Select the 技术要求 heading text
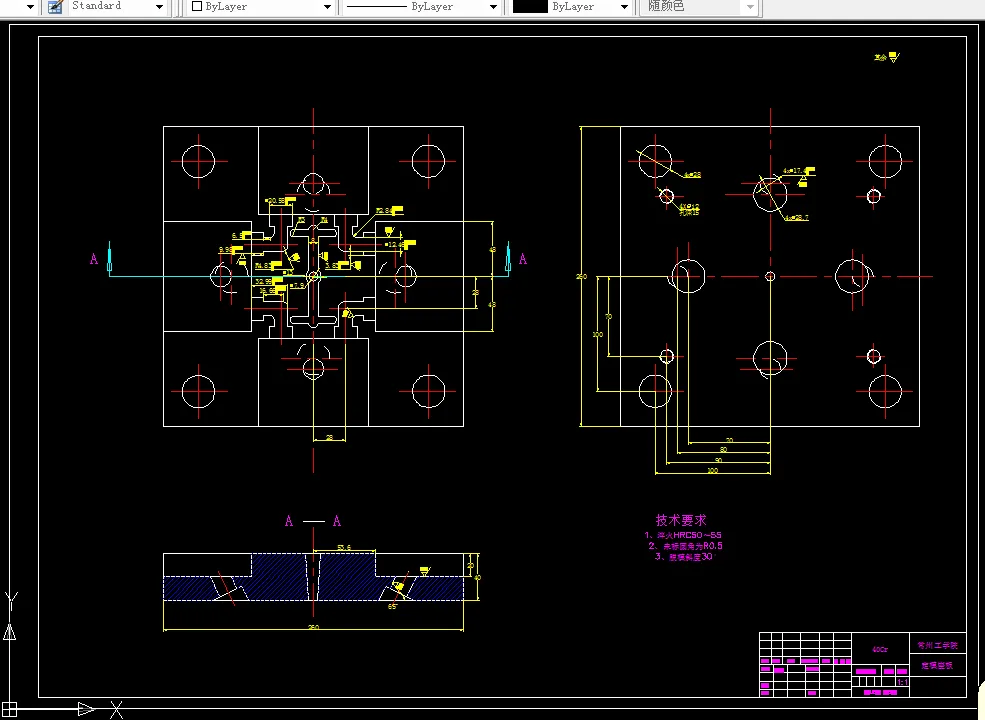 tap(681, 520)
